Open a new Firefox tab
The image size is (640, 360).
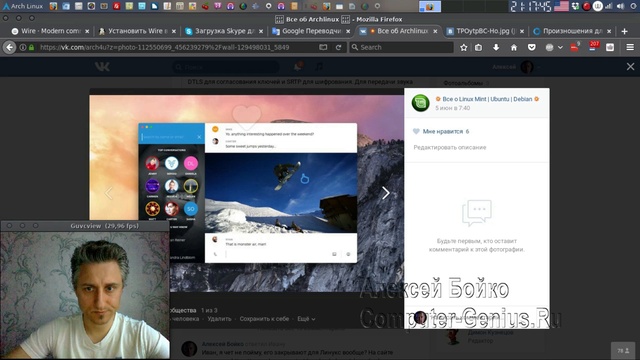click(624, 31)
